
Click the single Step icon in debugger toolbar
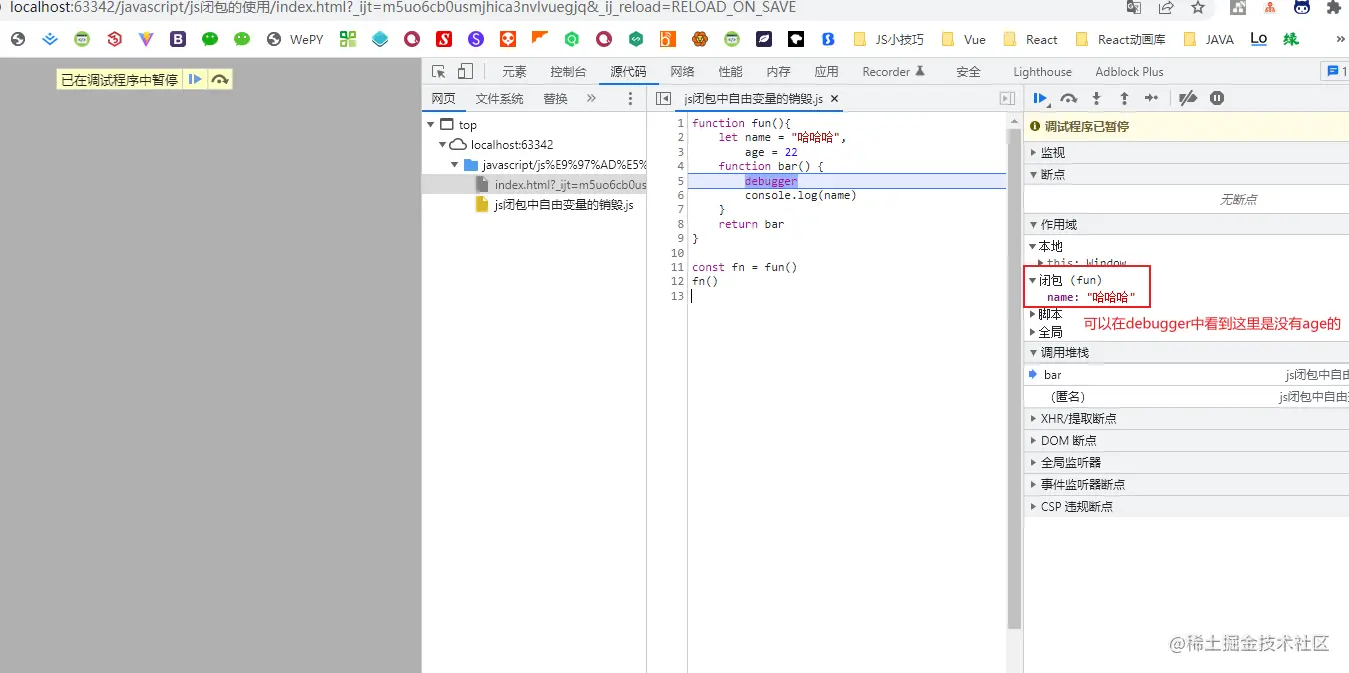pos(1151,98)
